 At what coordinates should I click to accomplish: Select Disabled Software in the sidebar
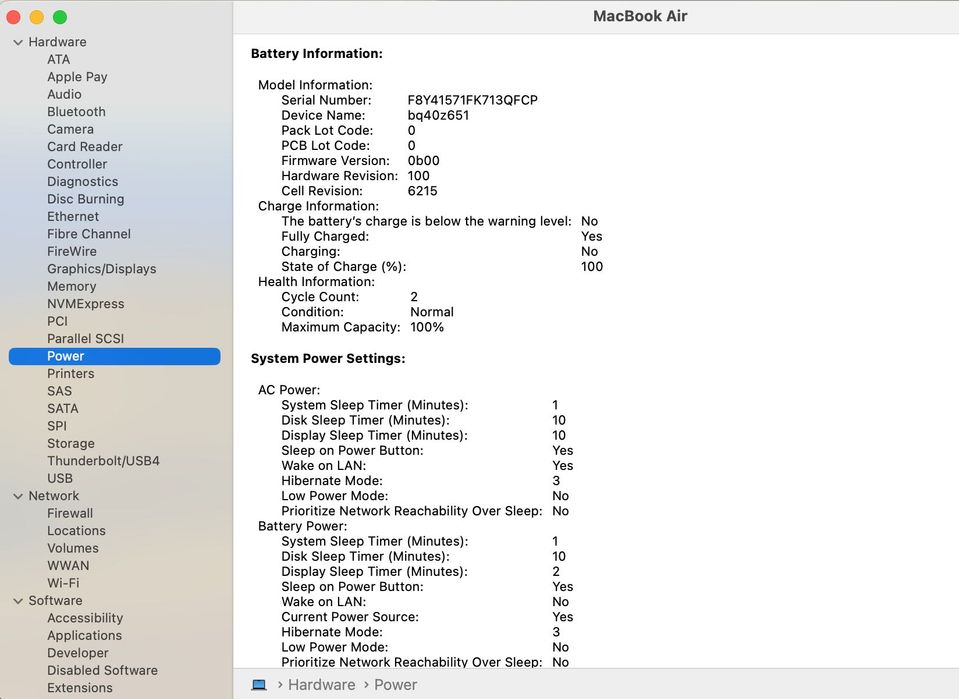(102, 671)
